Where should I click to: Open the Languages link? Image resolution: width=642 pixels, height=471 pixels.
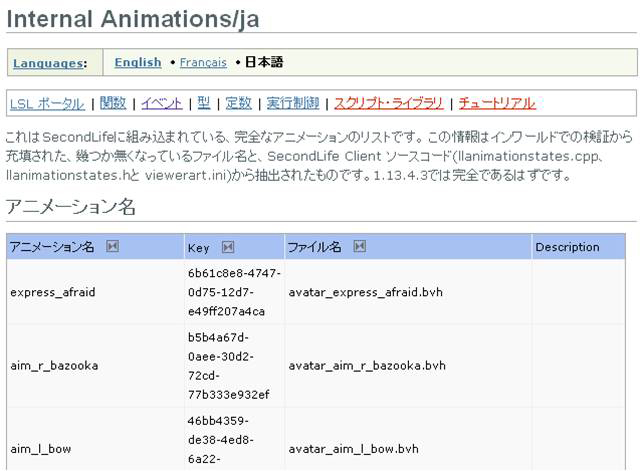pyautogui.click(x=48, y=63)
